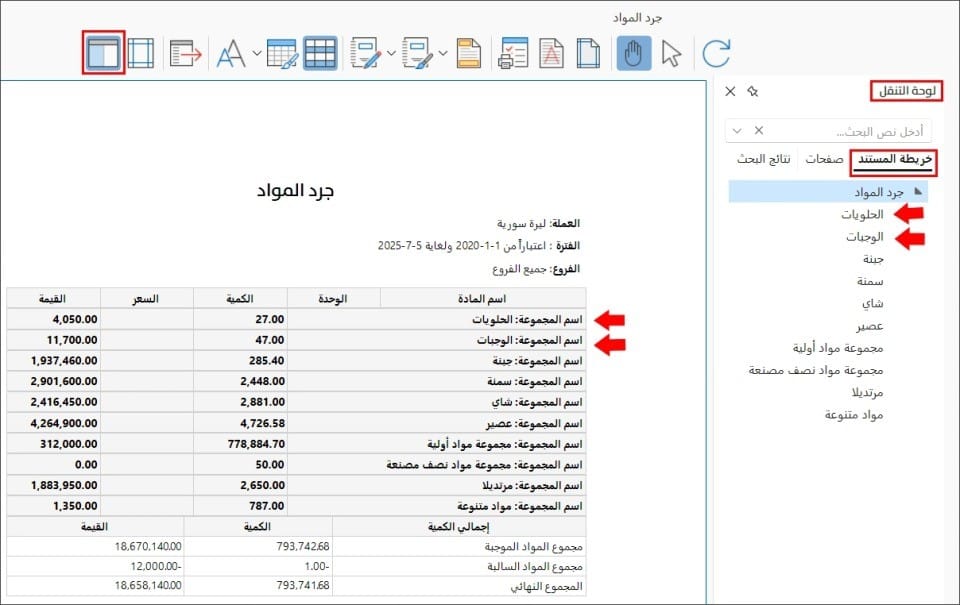
Task: Select مواد متنوعة in the document map
Action: 853,415
